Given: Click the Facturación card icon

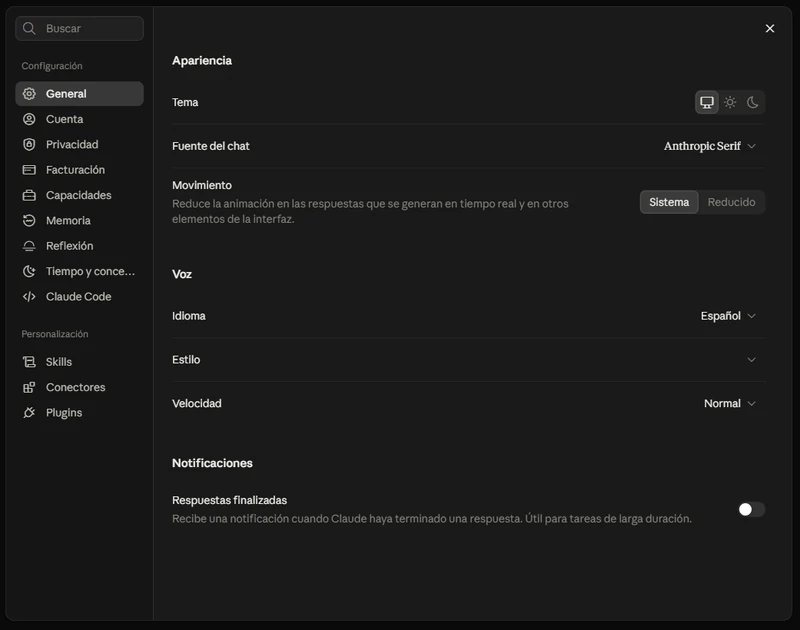Looking at the screenshot, I should tap(29, 170).
